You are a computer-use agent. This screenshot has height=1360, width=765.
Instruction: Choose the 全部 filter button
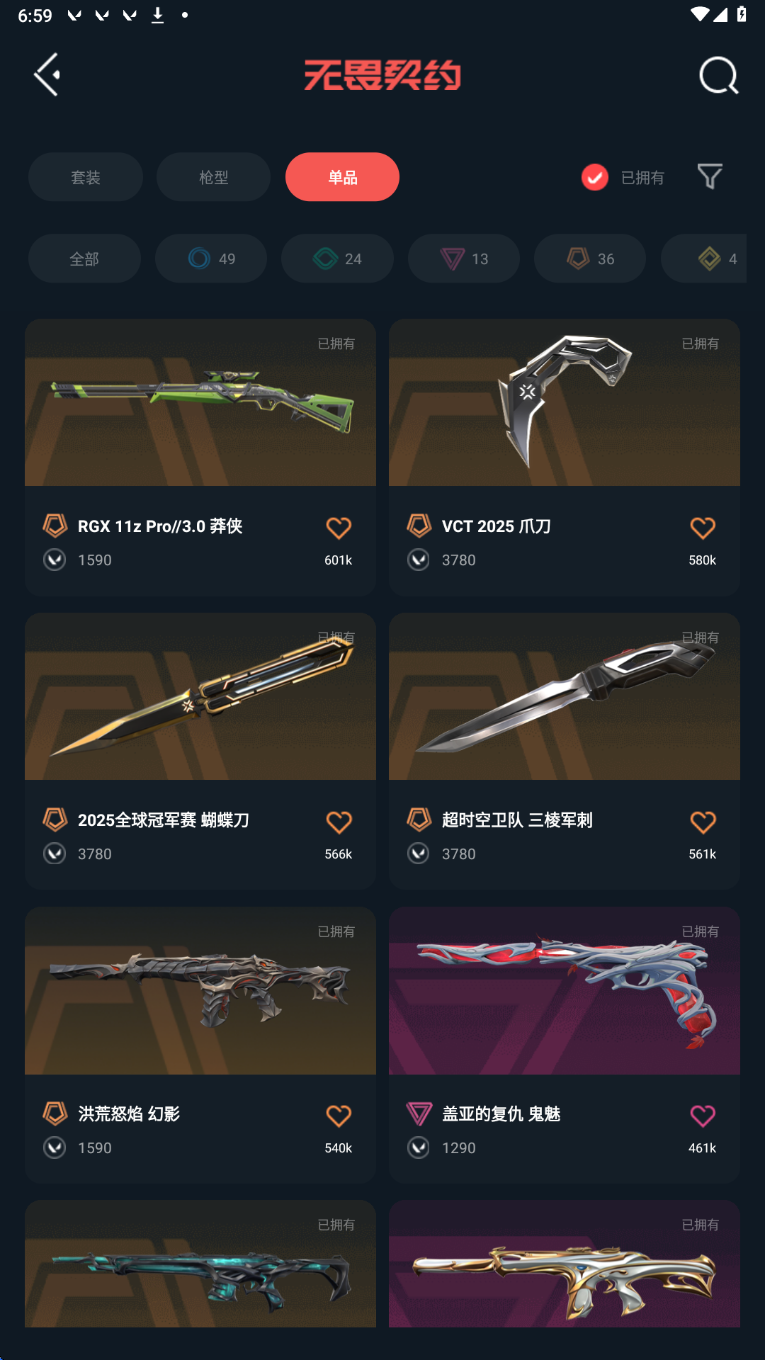pyautogui.click(x=84, y=259)
